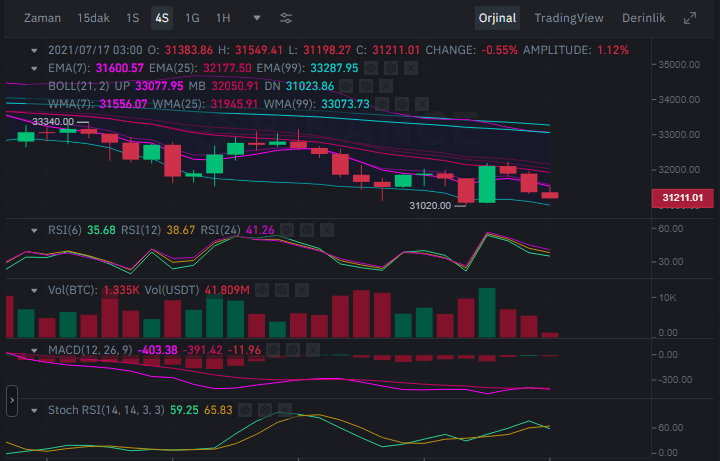Image resolution: width=720 pixels, height=461 pixels.
Task: Remove the MACD indicator with its X
Action: click(313, 350)
